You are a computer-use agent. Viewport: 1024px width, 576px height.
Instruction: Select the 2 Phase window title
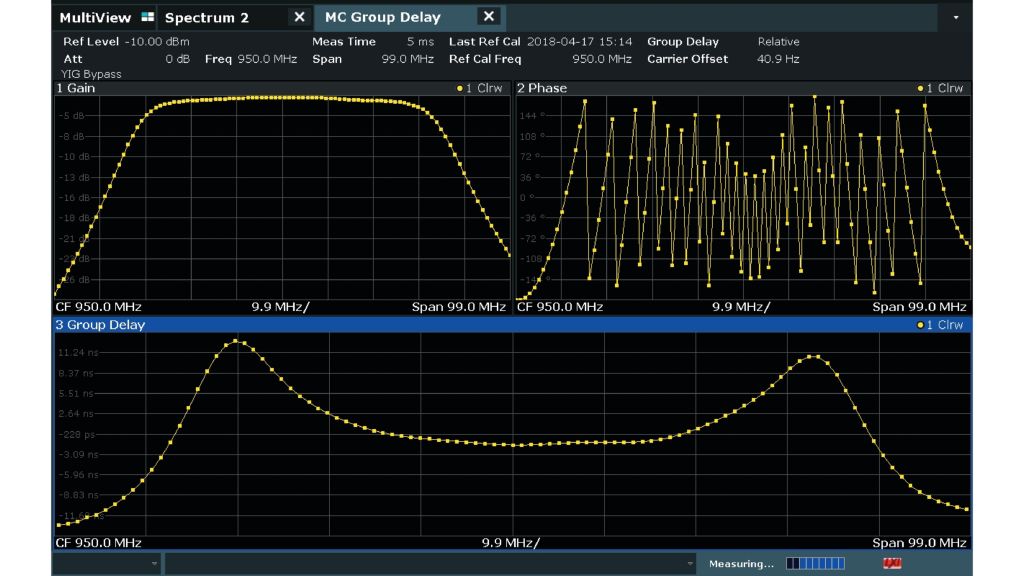[x=541, y=88]
